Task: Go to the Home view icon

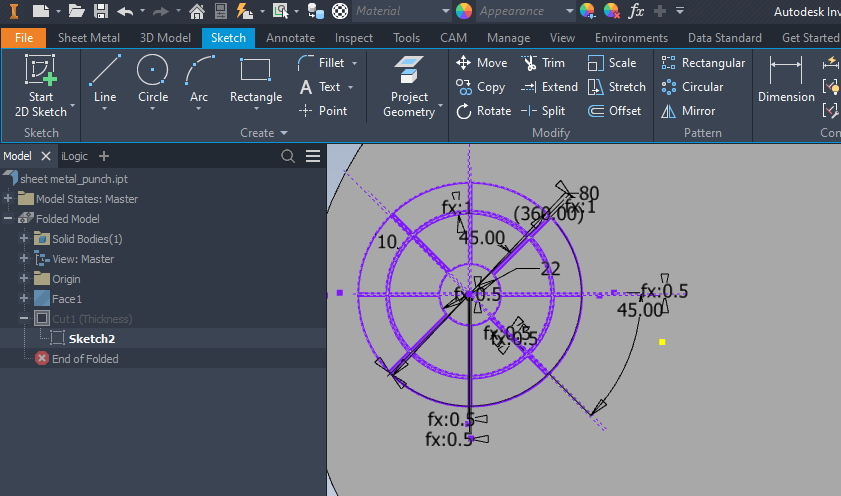Action: point(197,11)
